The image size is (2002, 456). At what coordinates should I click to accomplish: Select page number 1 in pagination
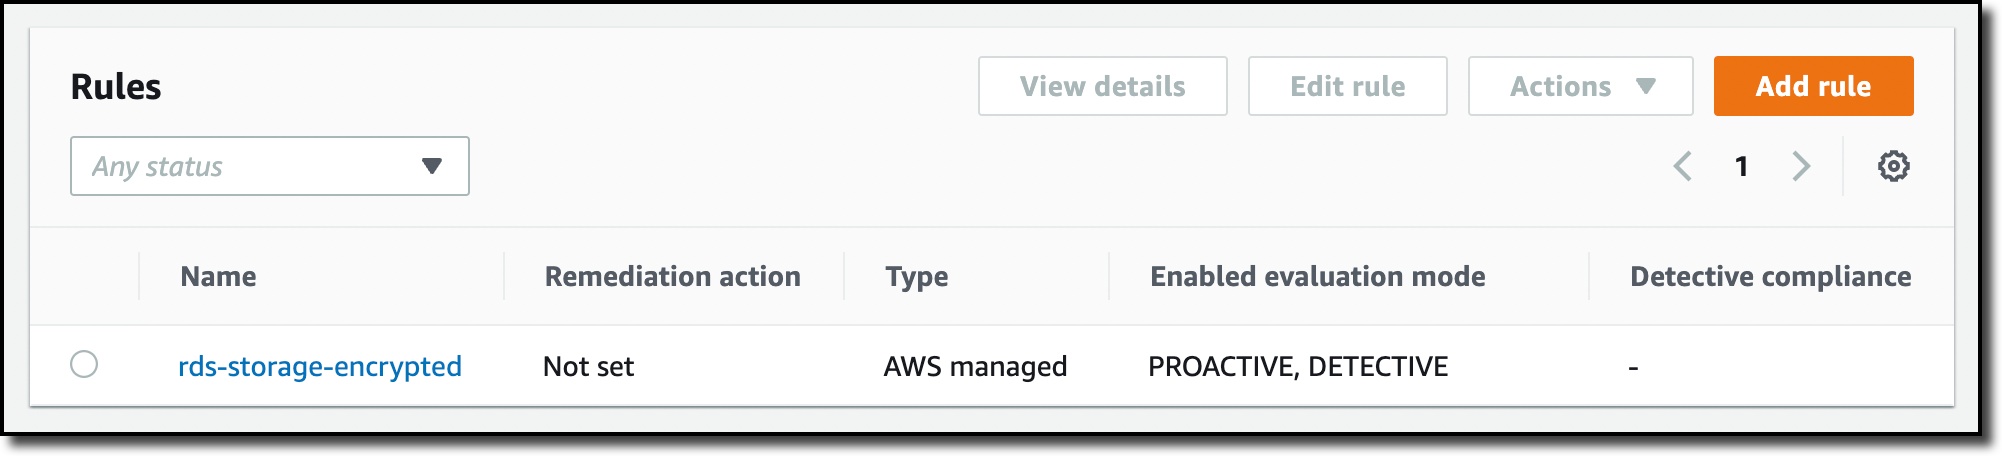(1742, 166)
